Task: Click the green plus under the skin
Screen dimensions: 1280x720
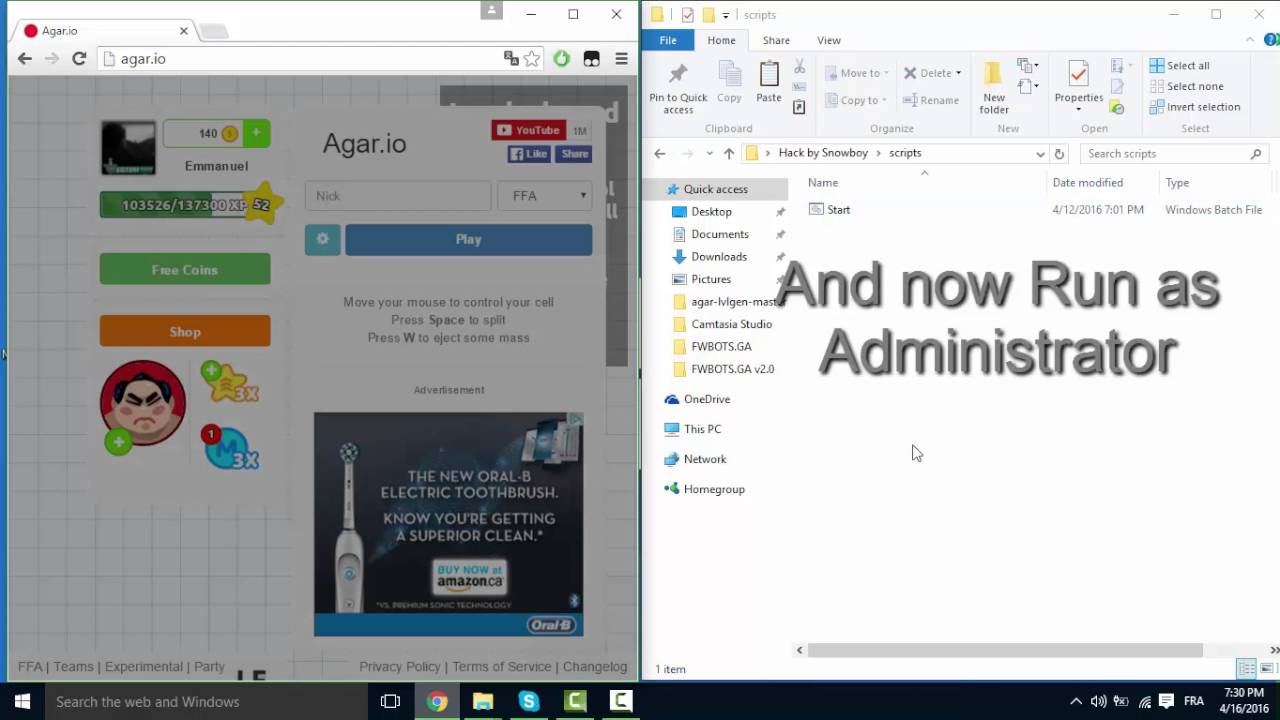Action: [x=118, y=441]
